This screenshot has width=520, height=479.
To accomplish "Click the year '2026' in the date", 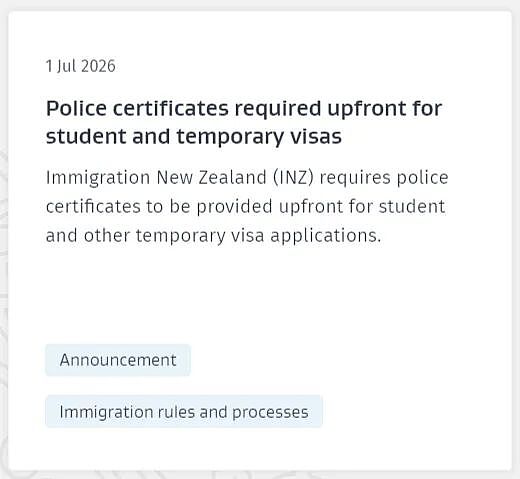I will (x=98, y=66).
